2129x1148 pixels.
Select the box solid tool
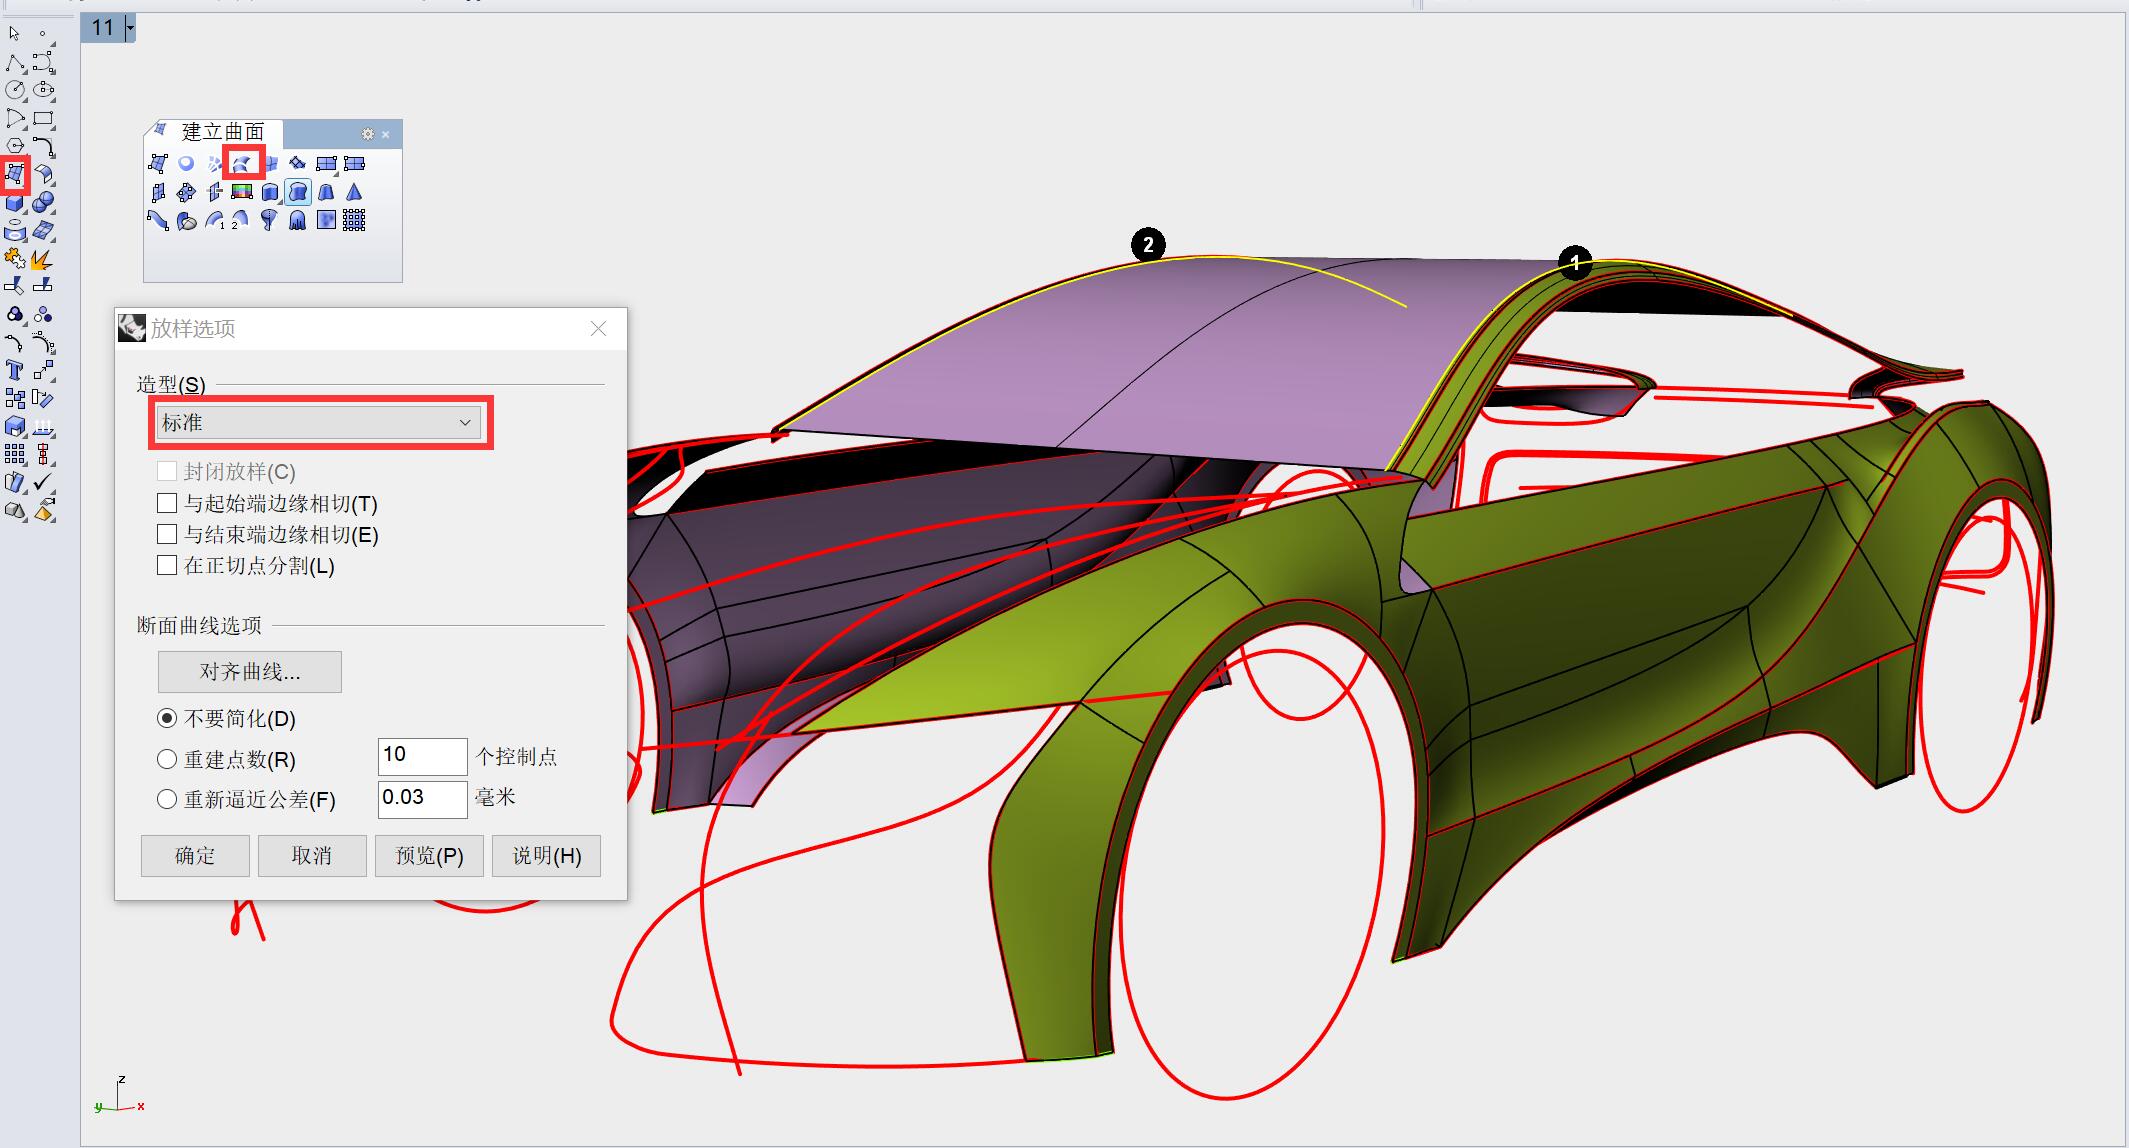click(x=14, y=203)
